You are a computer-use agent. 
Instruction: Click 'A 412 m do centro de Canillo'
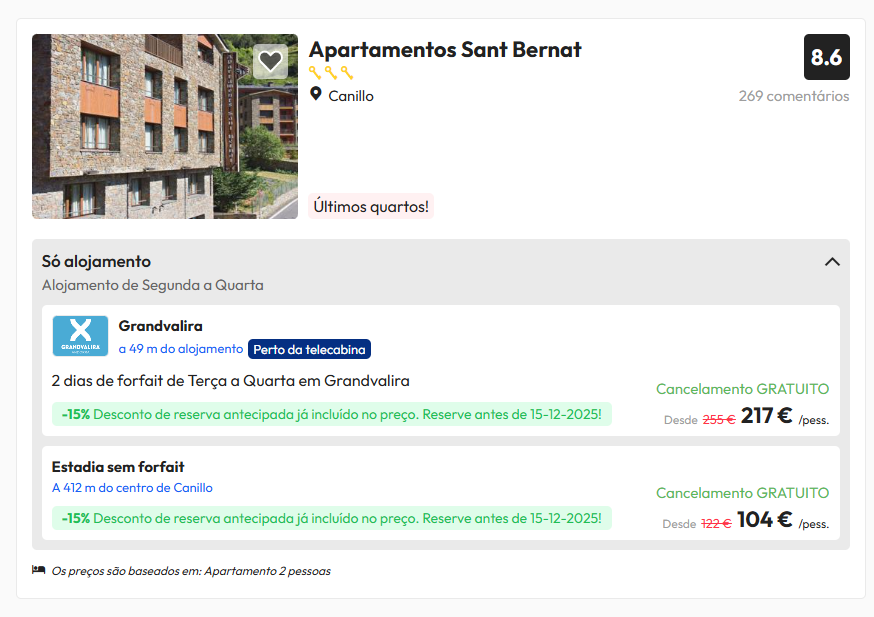[132, 488]
